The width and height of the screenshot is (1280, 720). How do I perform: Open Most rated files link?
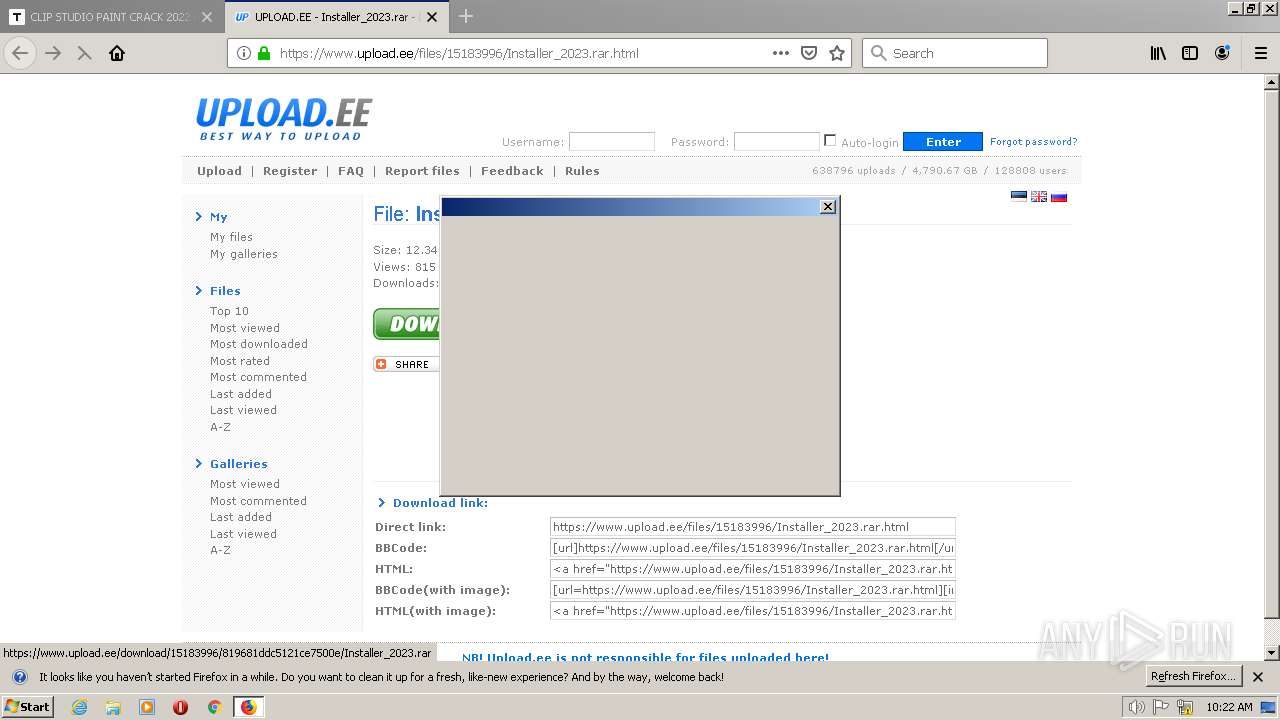pyautogui.click(x=240, y=361)
